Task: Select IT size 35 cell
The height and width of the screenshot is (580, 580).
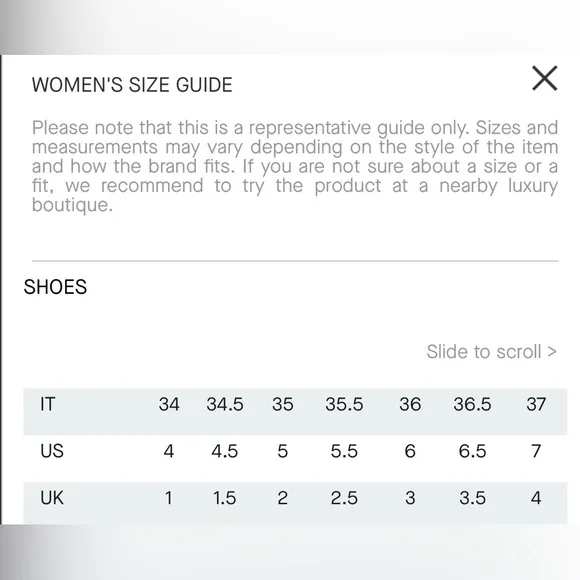Action: pos(283,404)
